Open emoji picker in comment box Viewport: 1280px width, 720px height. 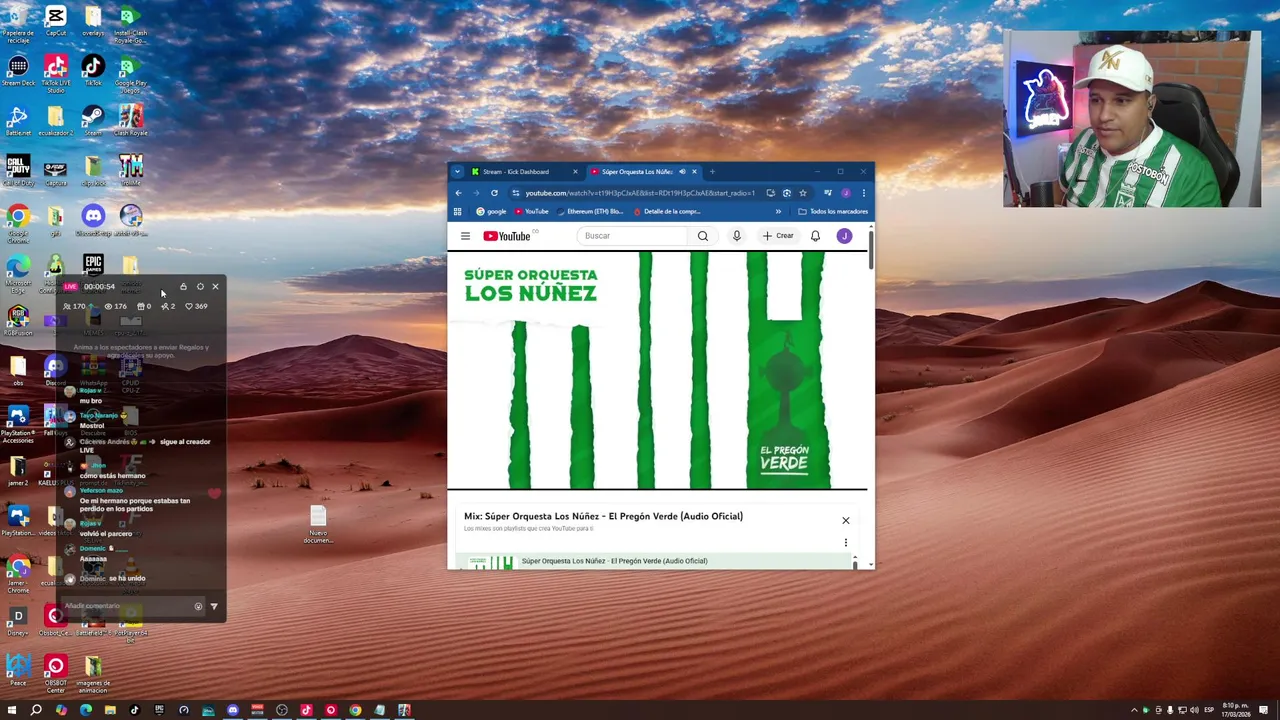(x=198, y=606)
